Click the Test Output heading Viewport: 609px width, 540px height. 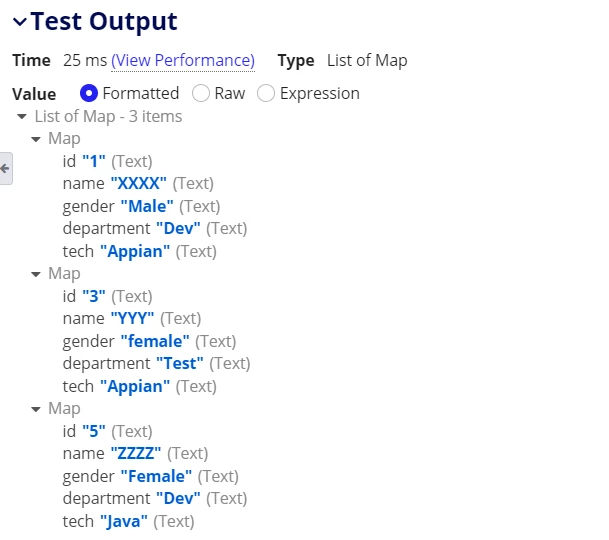point(104,21)
